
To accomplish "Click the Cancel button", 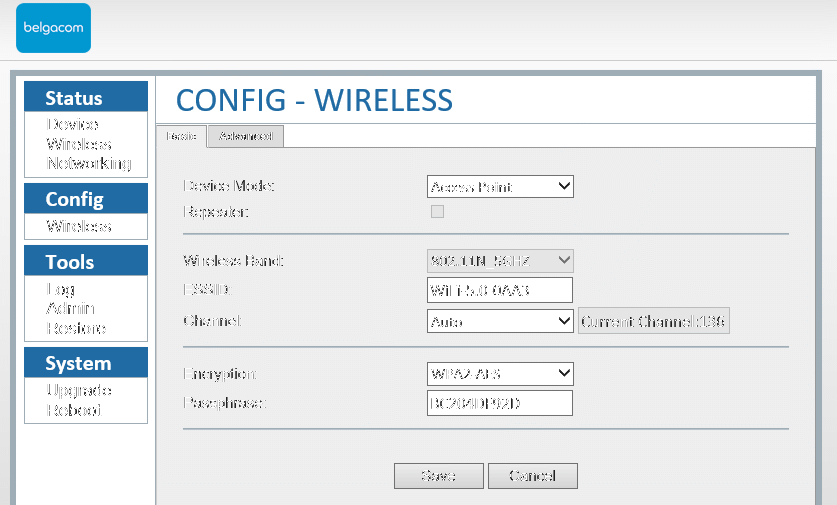I will pos(532,476).
